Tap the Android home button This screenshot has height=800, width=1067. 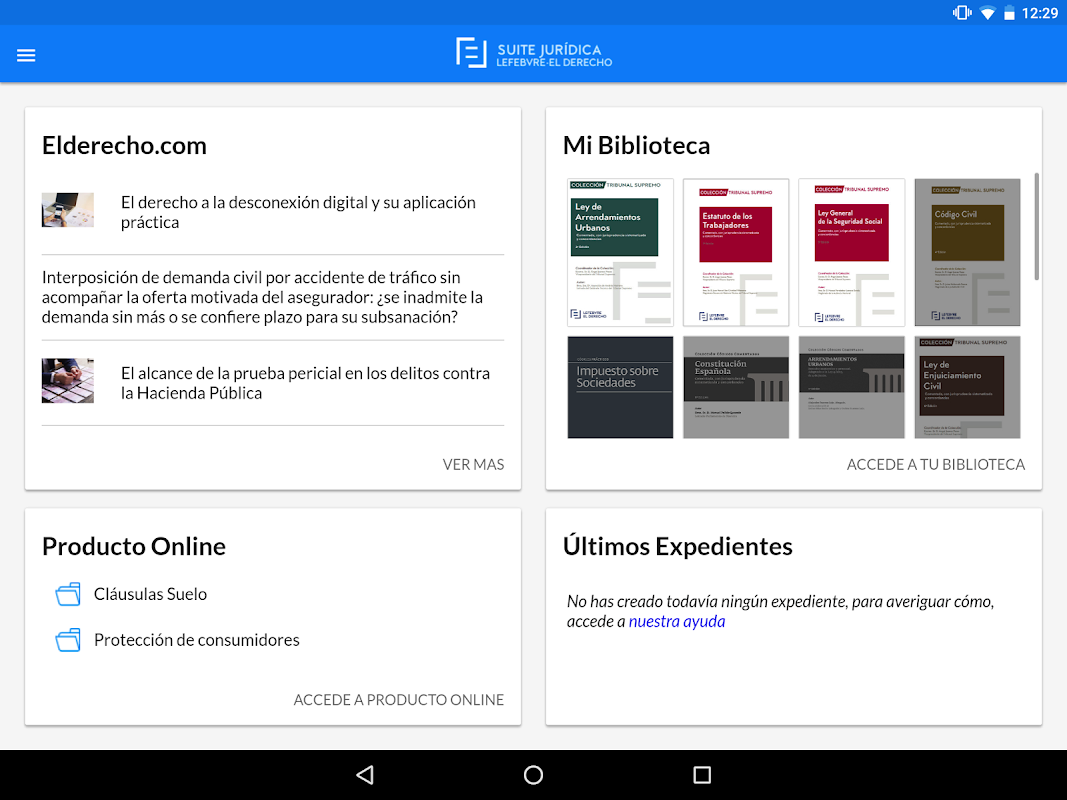coord(534,775)
